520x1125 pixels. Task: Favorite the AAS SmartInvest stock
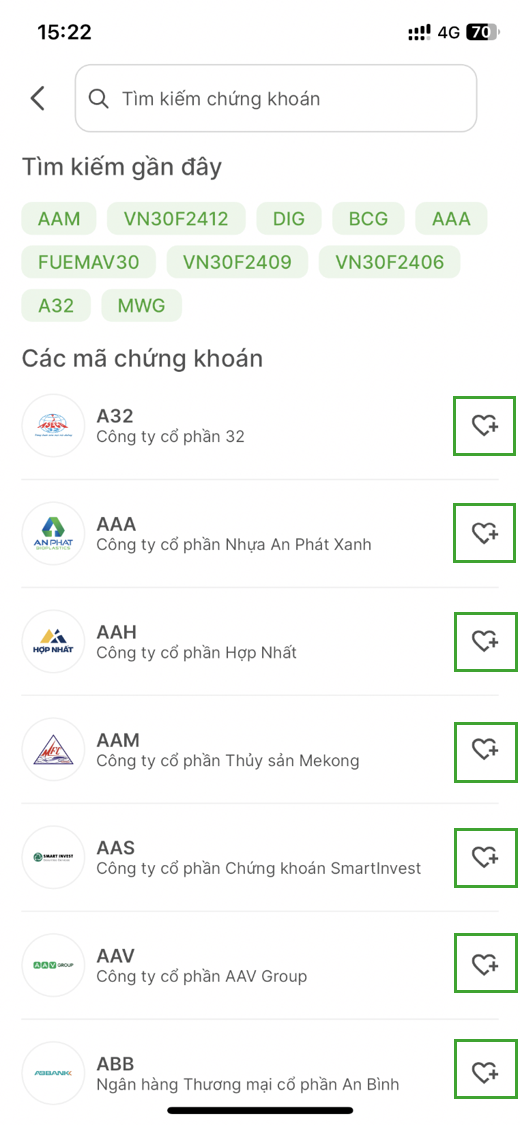click(x=485, y=857)
